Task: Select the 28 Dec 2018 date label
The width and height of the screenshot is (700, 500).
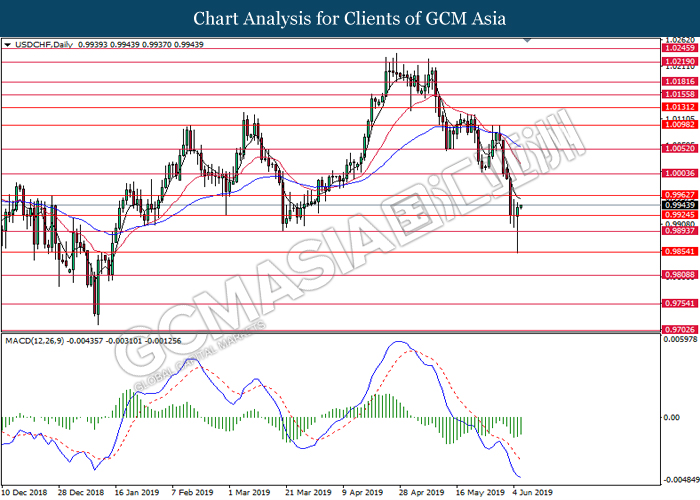Action: [81, 492]
